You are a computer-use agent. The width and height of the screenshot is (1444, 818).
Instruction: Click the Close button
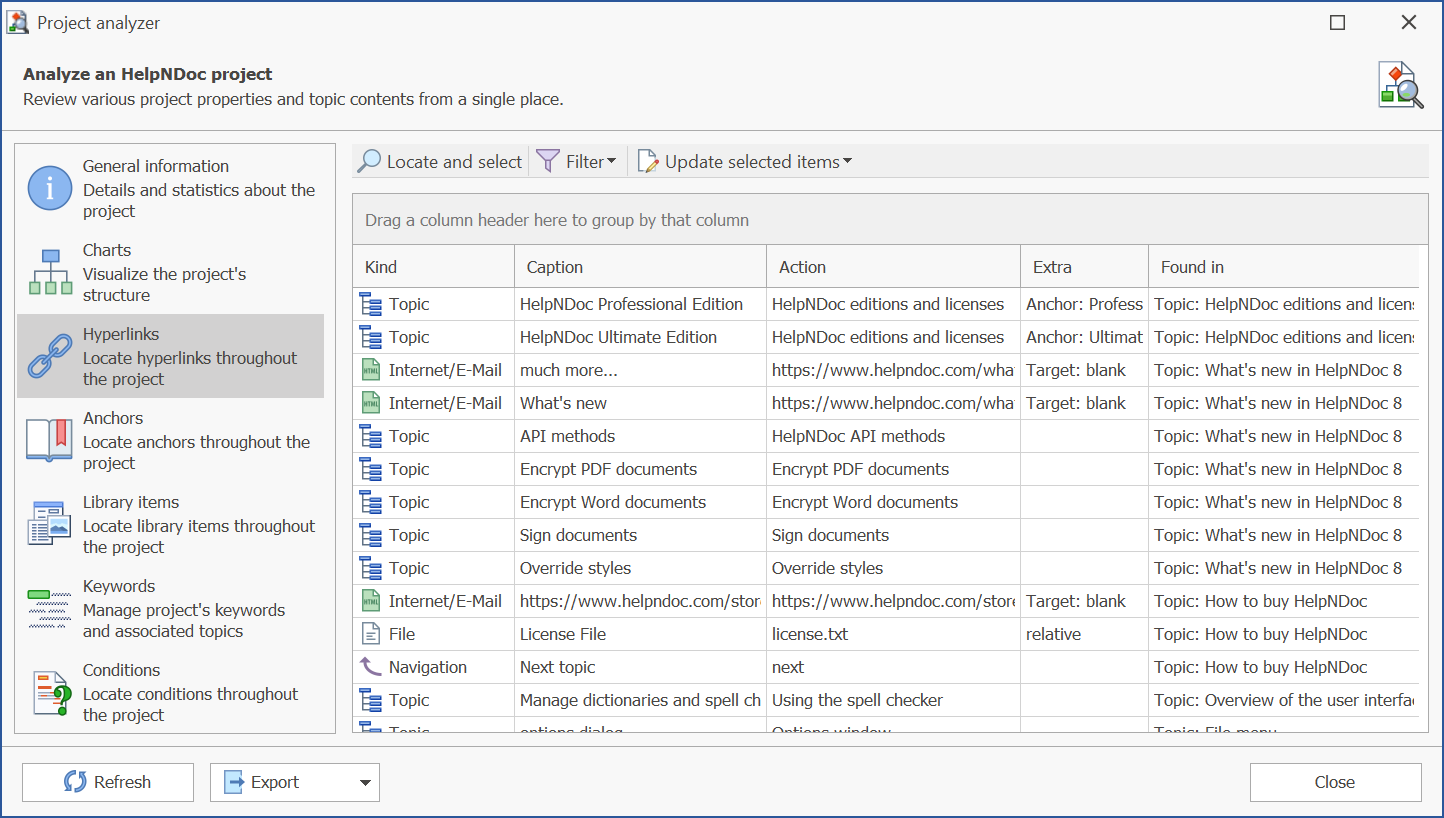pos(1335,782)
